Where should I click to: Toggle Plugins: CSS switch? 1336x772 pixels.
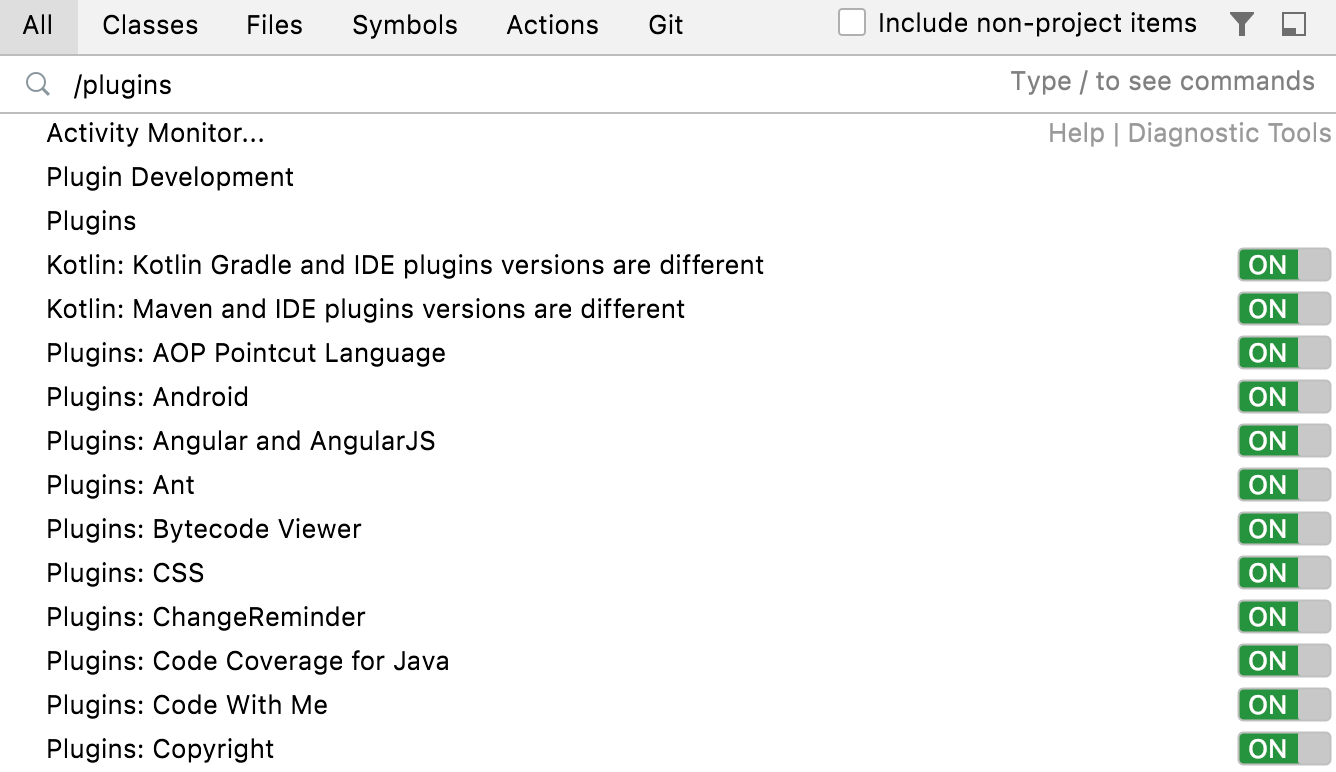[x=1284, y=573]
